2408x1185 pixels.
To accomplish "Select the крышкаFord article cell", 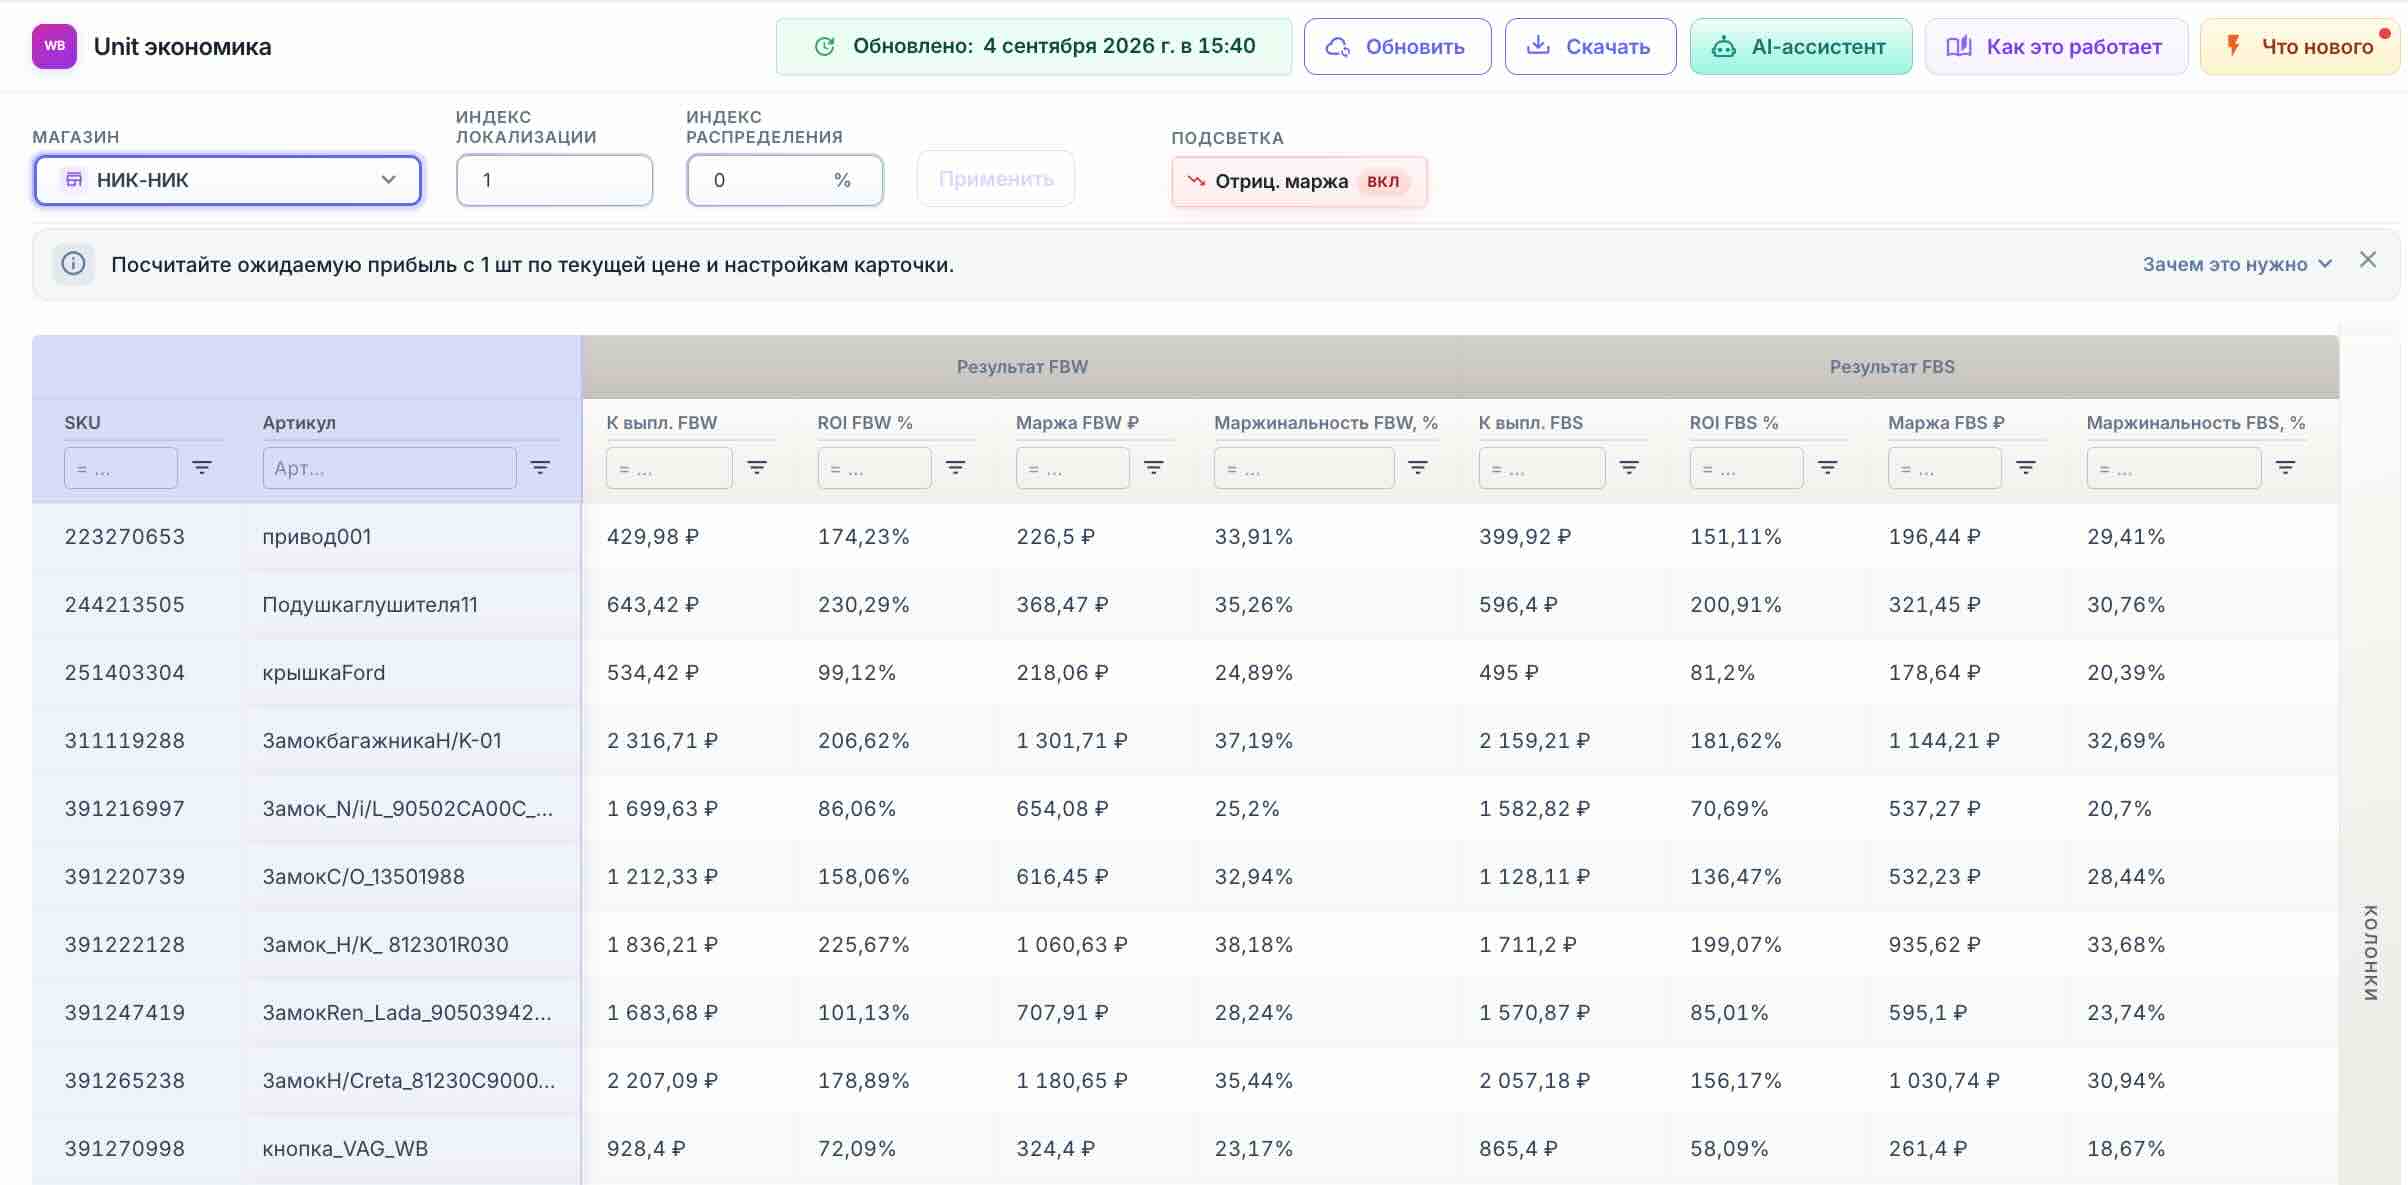I will click(412, 672).
